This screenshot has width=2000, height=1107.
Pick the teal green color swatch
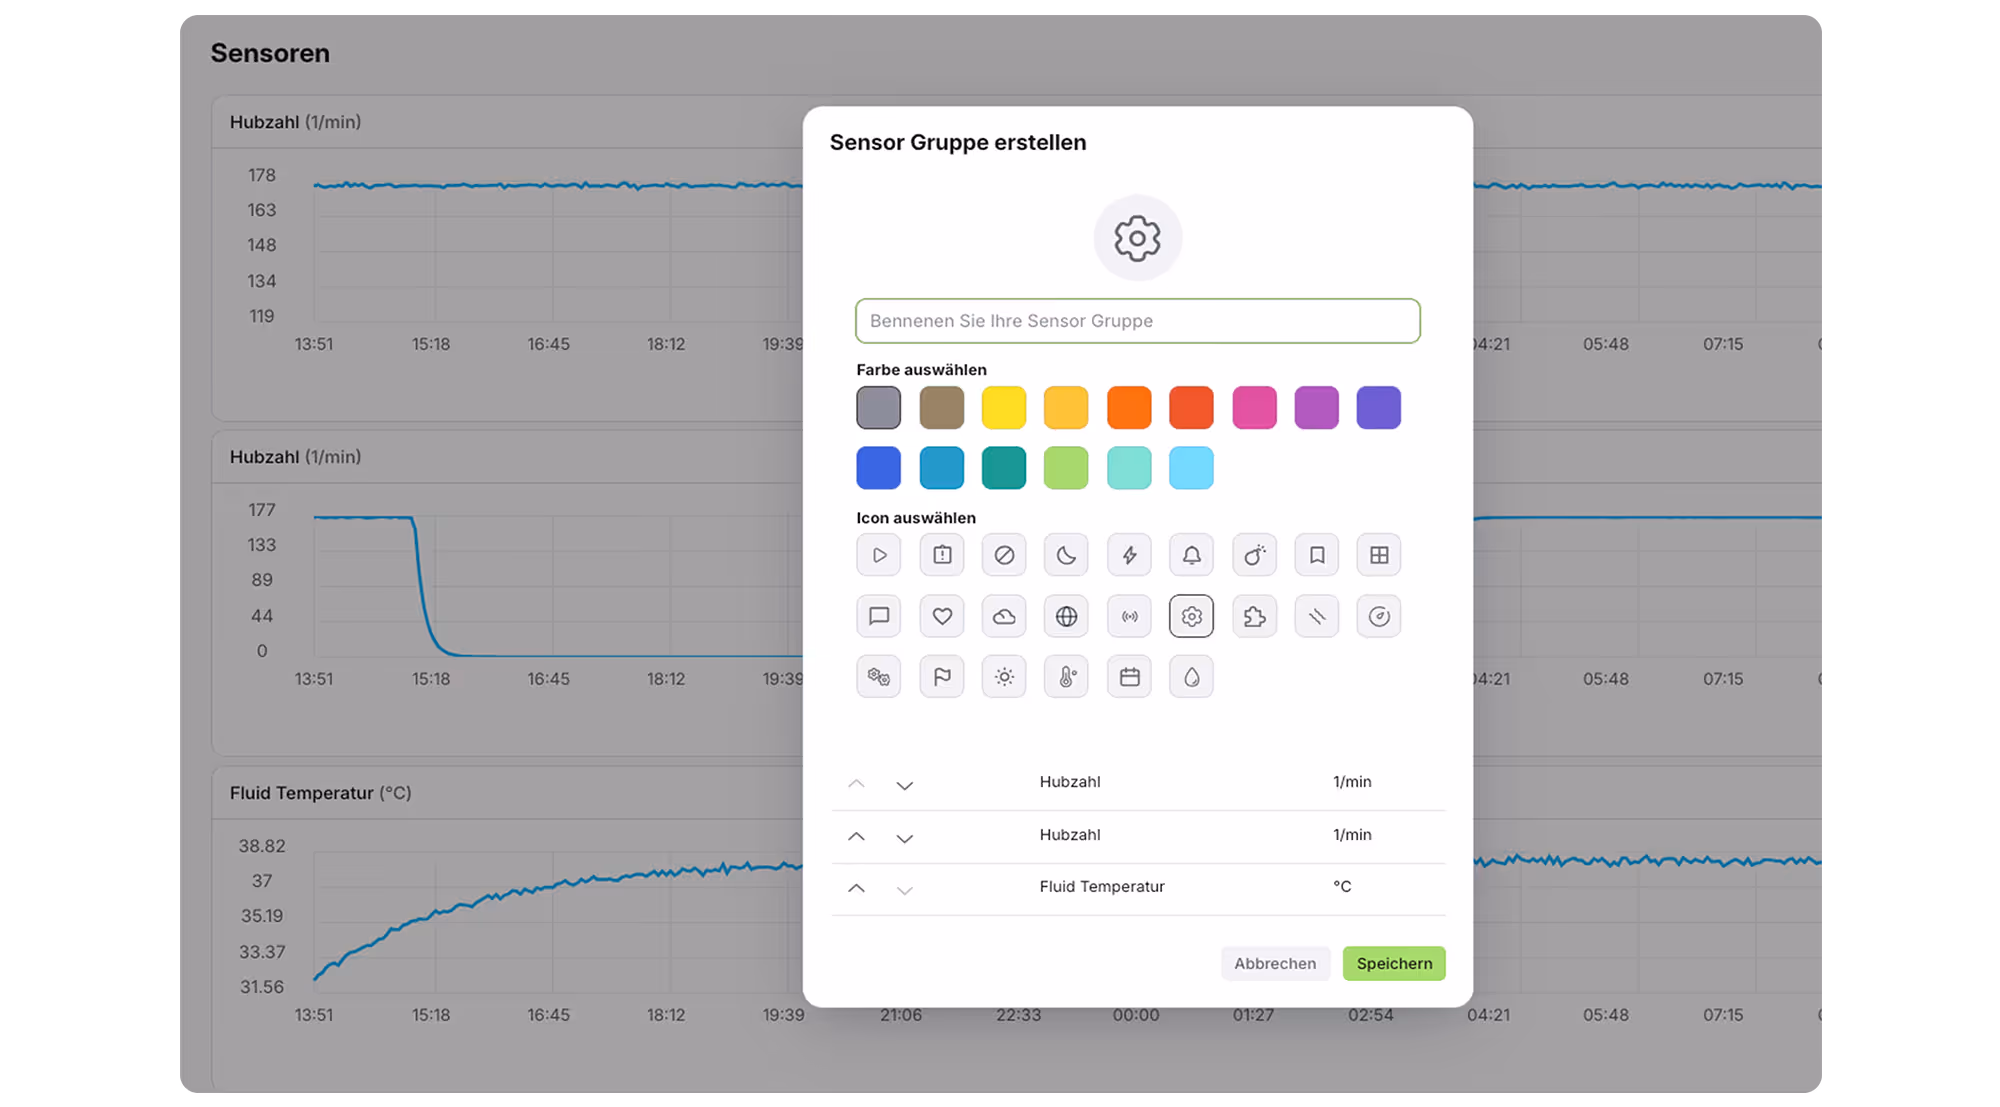click(1004, 468)
